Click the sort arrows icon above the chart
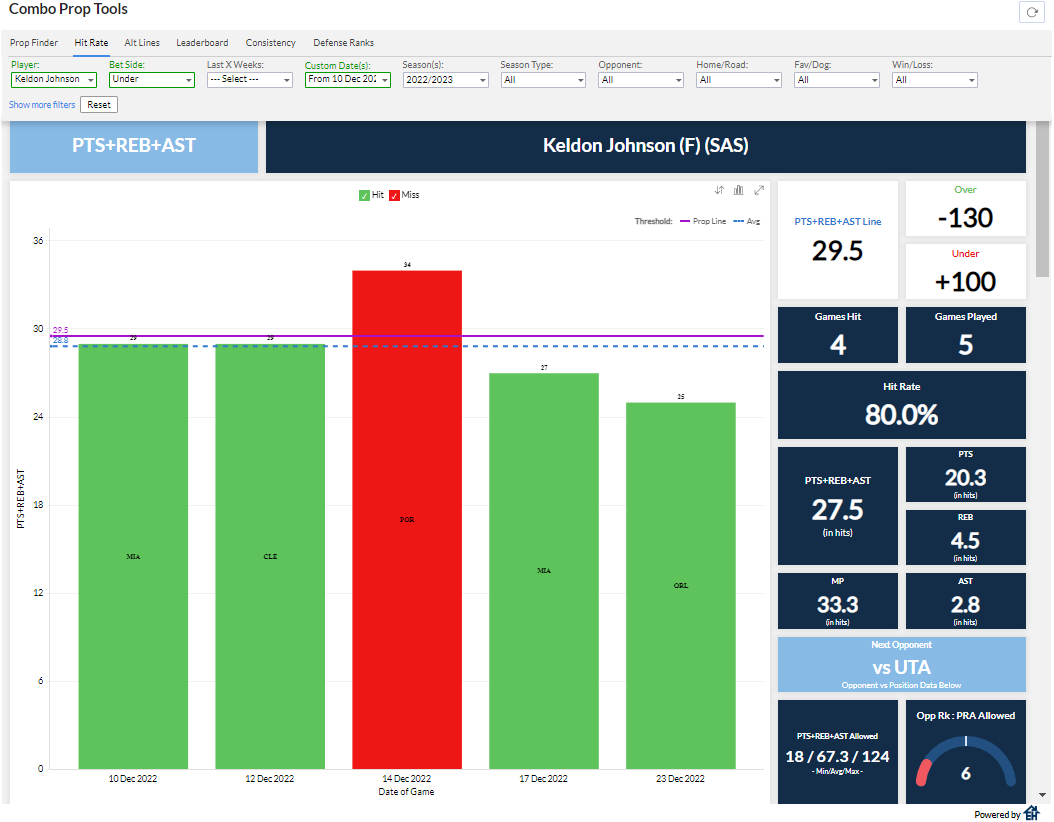This screenshot has width=1054, height=822. point(718,189)
